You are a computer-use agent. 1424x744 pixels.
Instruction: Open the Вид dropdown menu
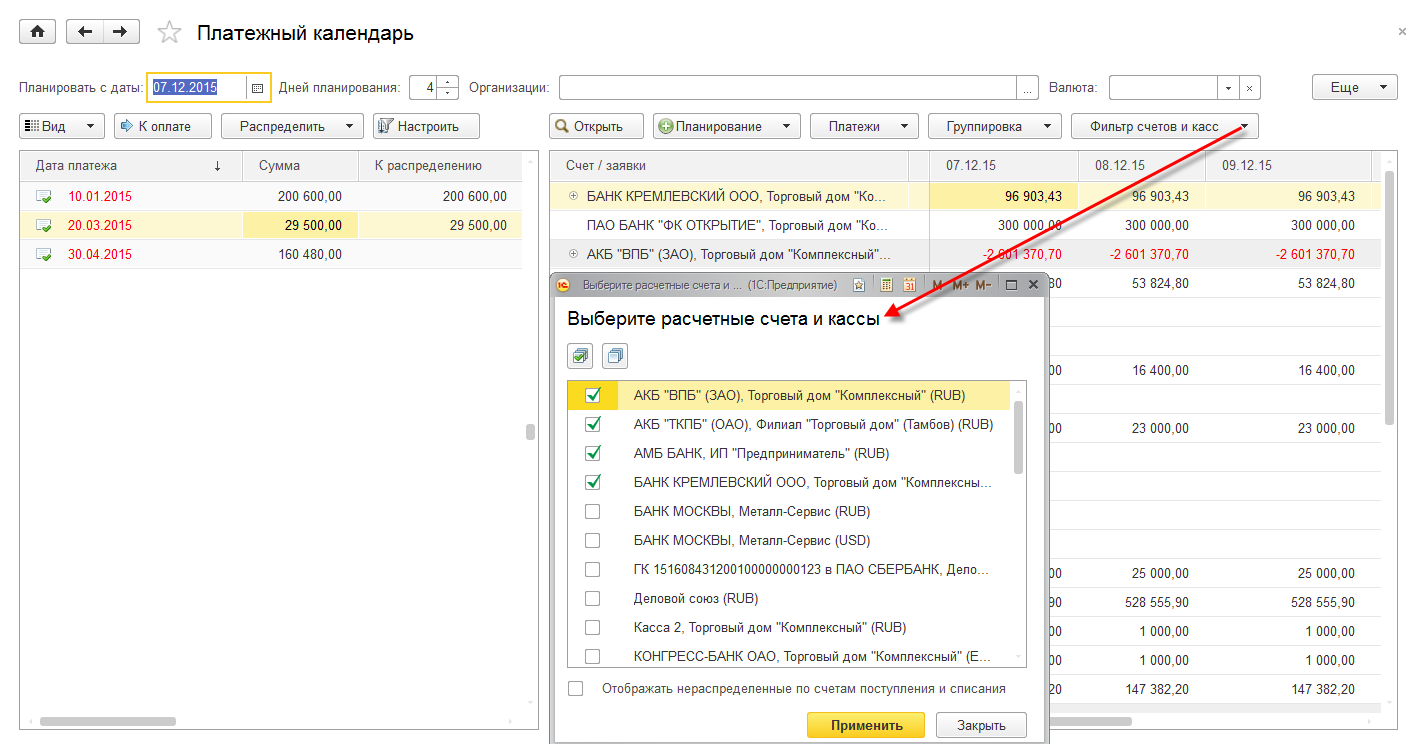pyautogui.click(x=62, y=126)
